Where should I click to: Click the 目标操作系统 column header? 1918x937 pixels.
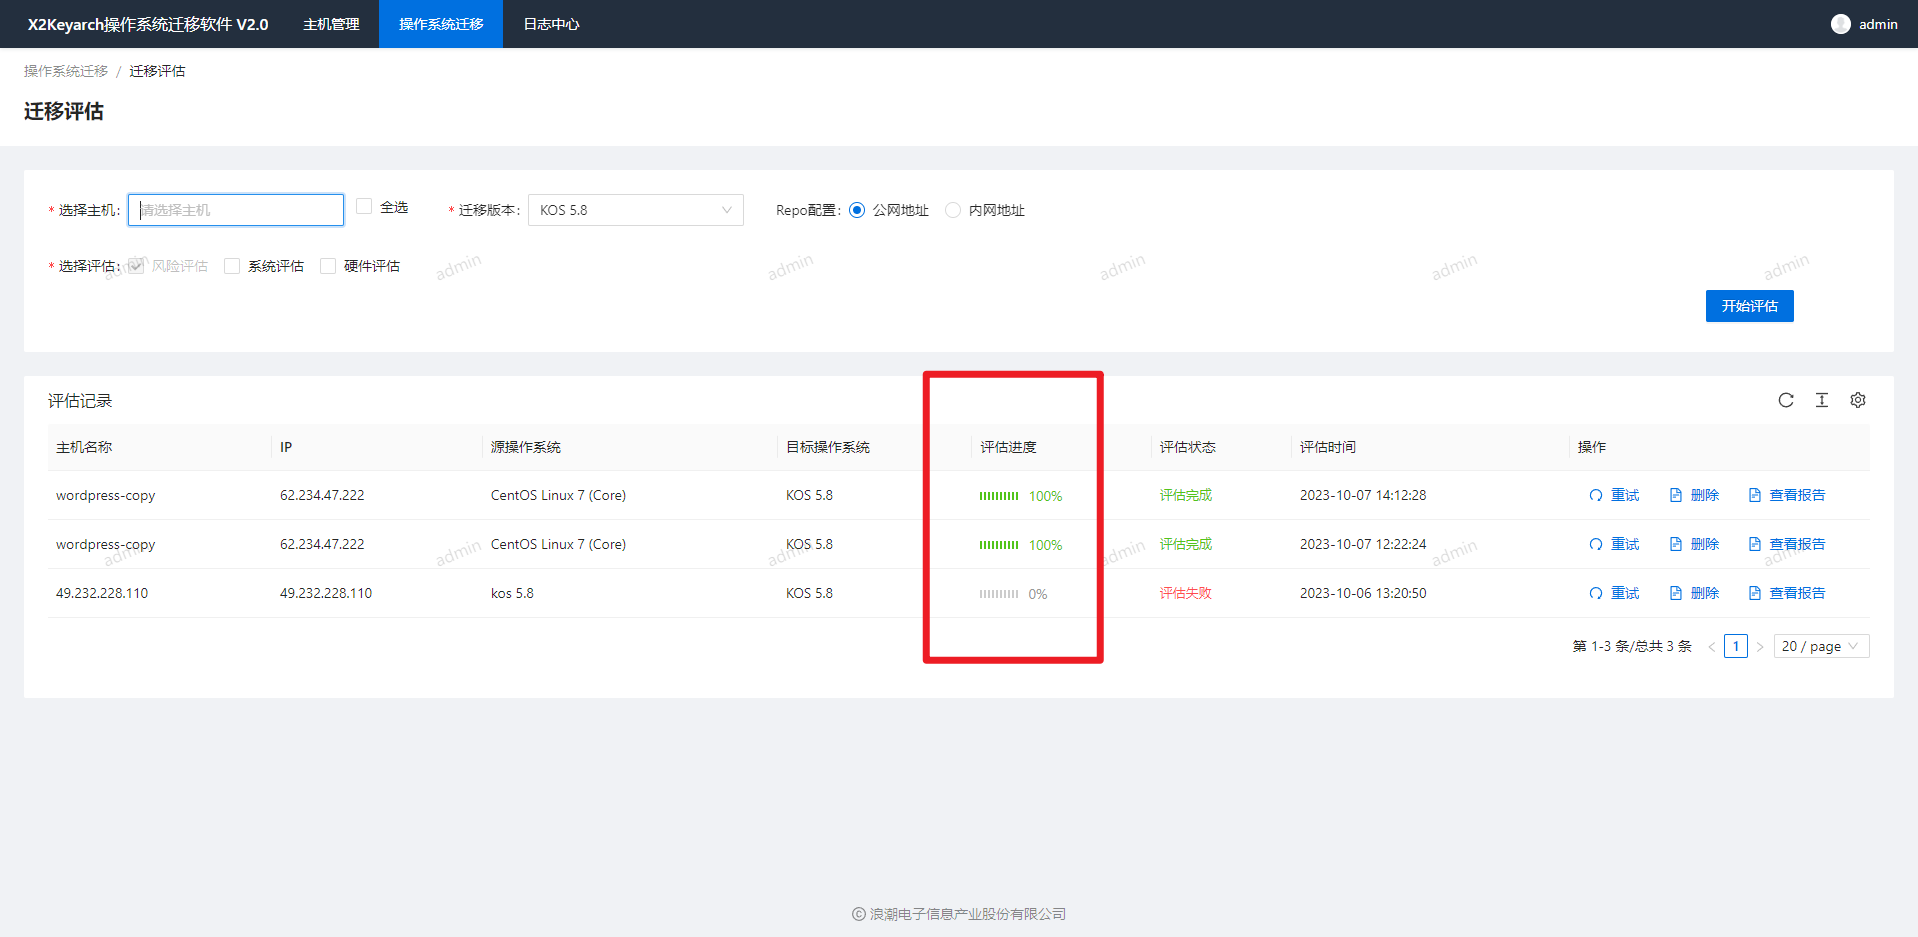pyautogui.click(x=828, y=447)
